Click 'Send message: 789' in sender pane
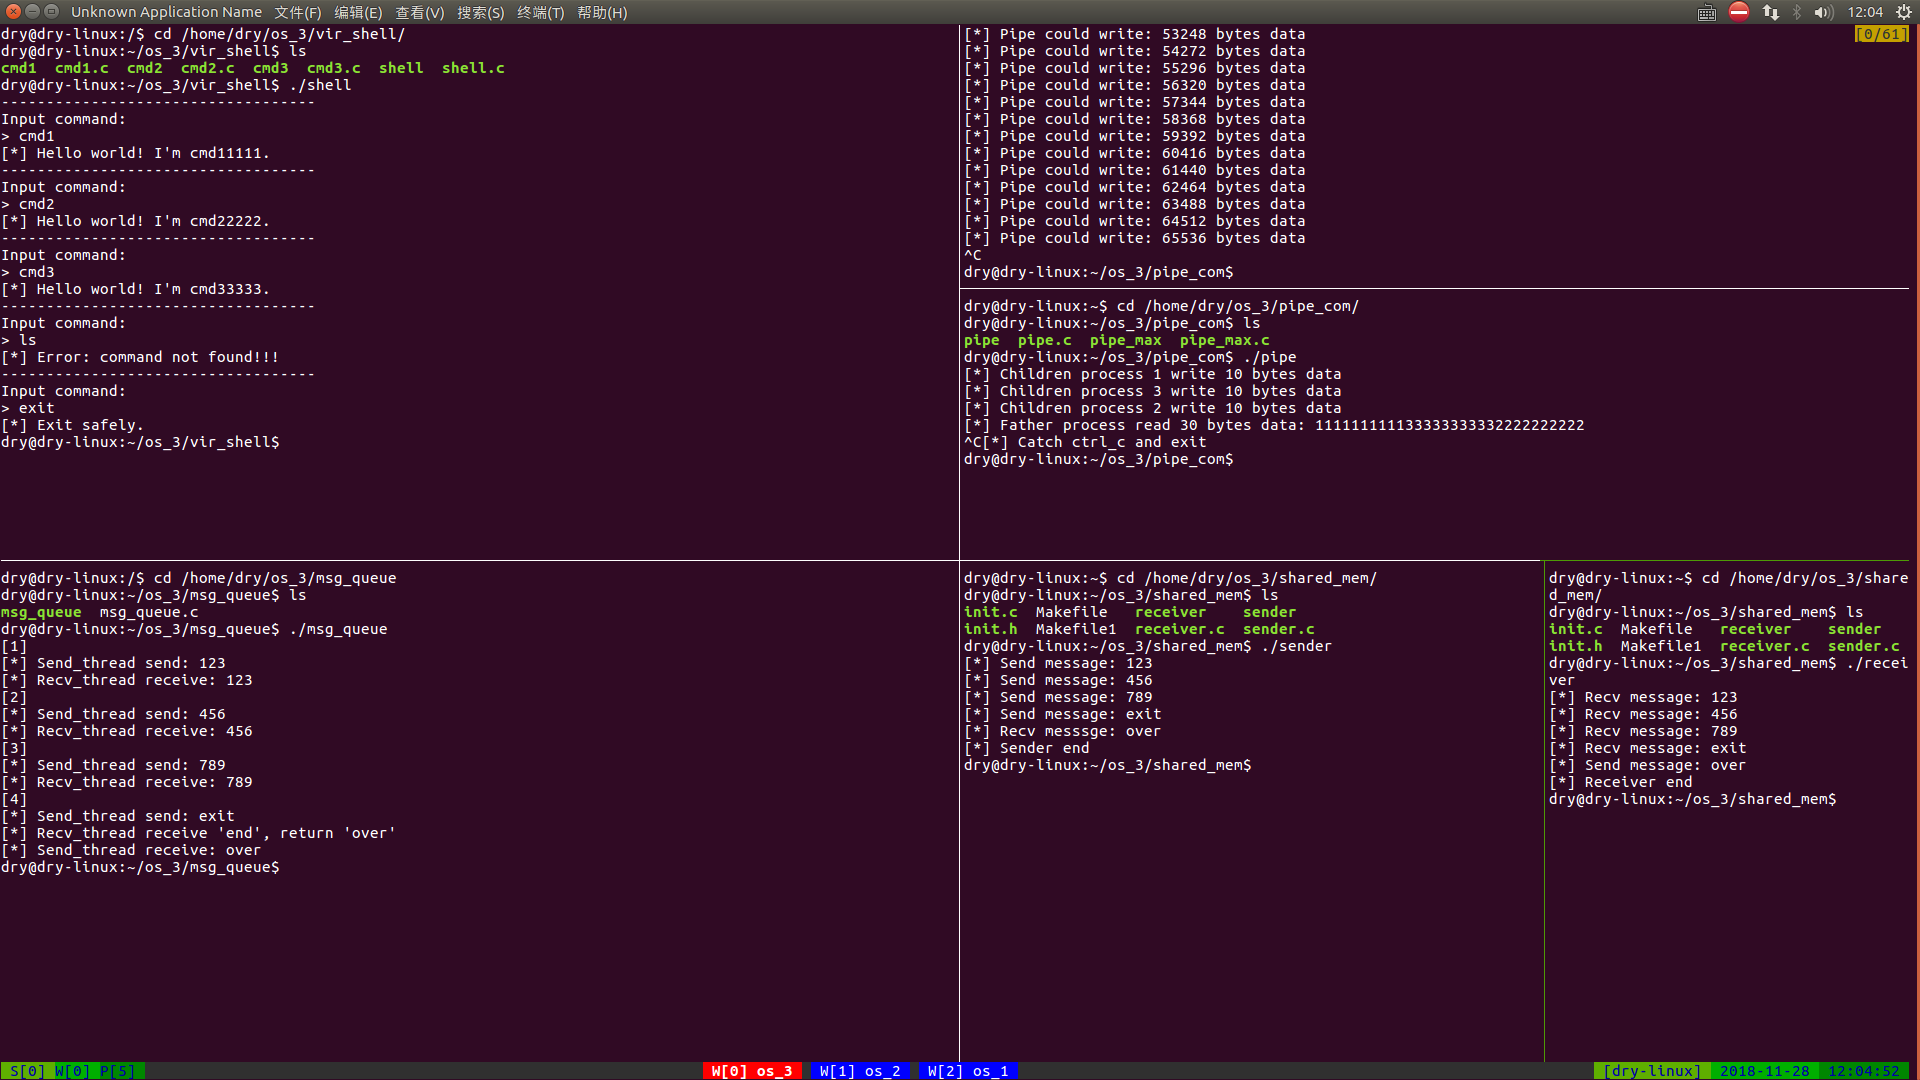 pos(1058,697)
